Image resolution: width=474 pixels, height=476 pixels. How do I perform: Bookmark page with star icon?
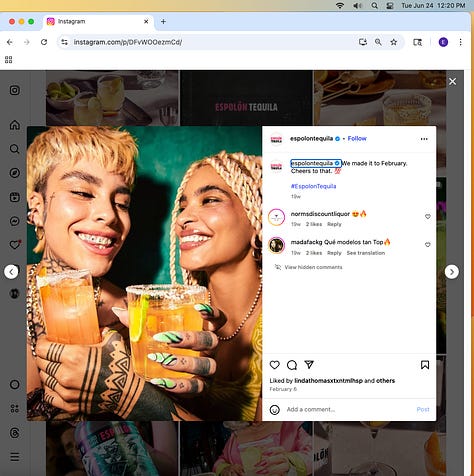pos(394,42)
